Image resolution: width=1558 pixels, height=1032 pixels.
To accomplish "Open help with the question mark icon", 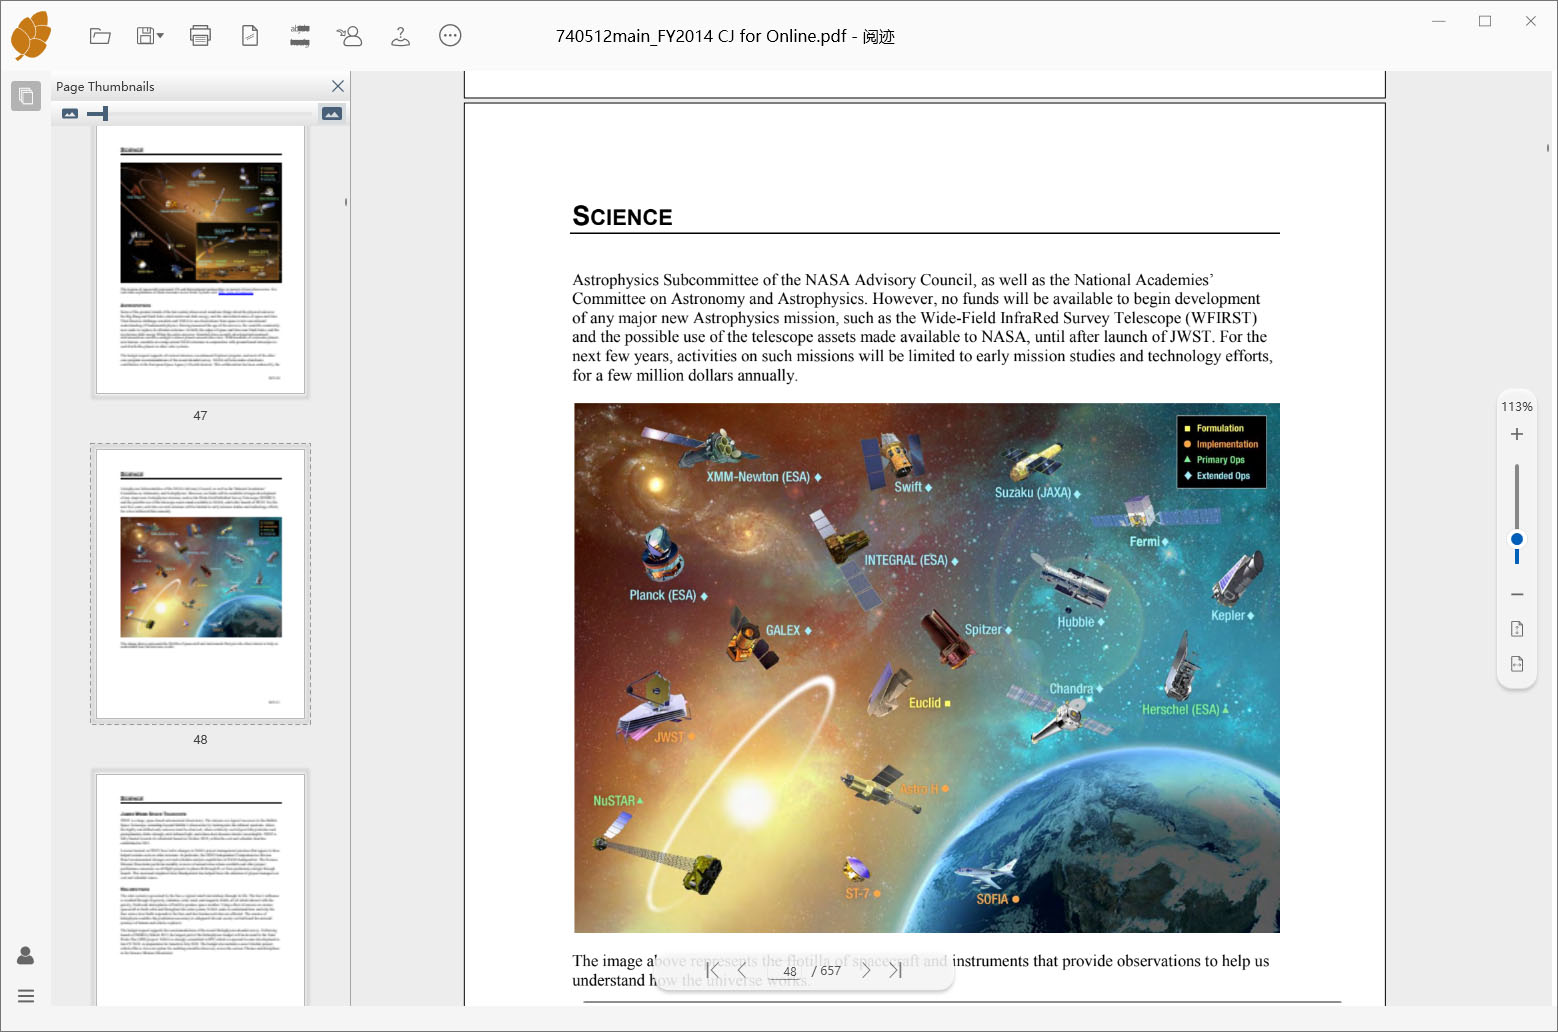I will (x=400, y=36).
